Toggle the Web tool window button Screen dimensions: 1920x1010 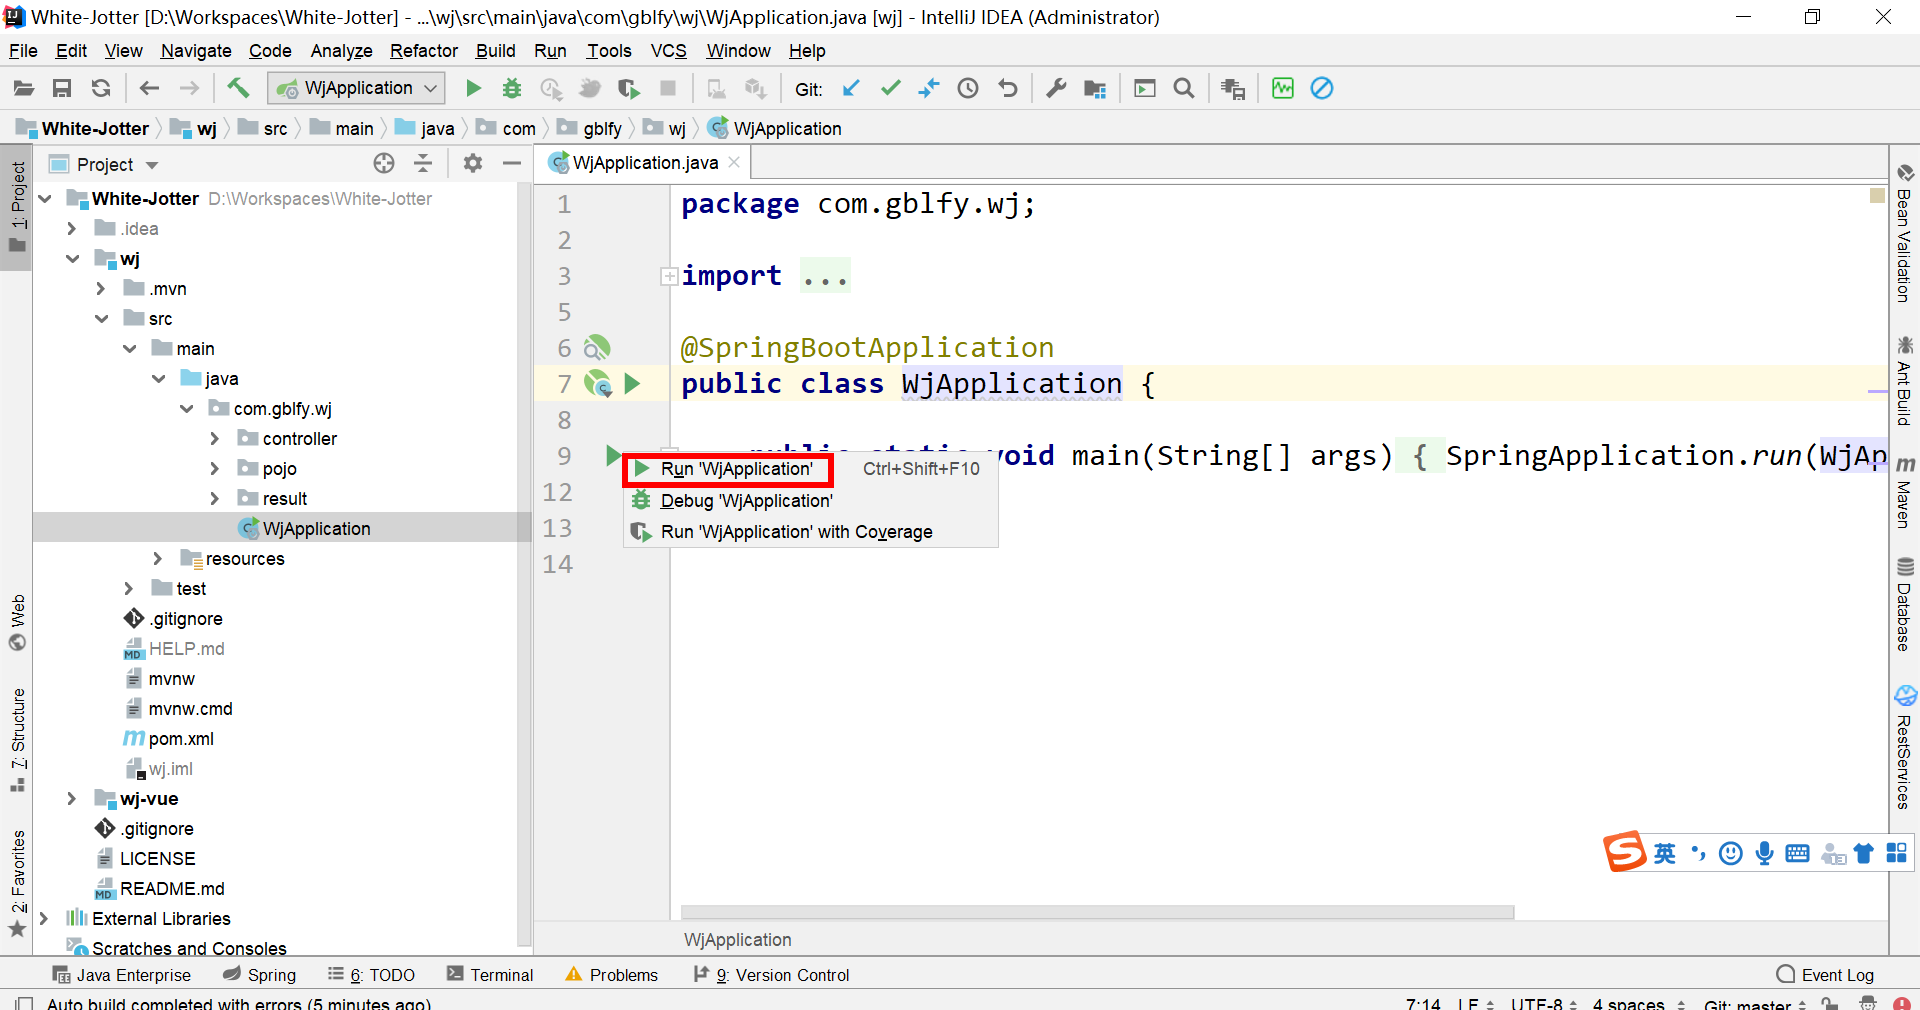[x=17, y=622]
